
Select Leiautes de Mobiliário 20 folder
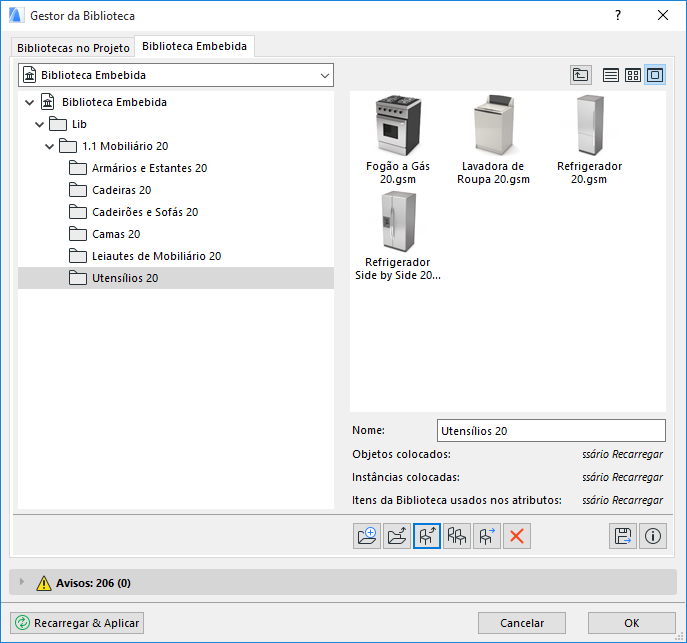[176, 256]
